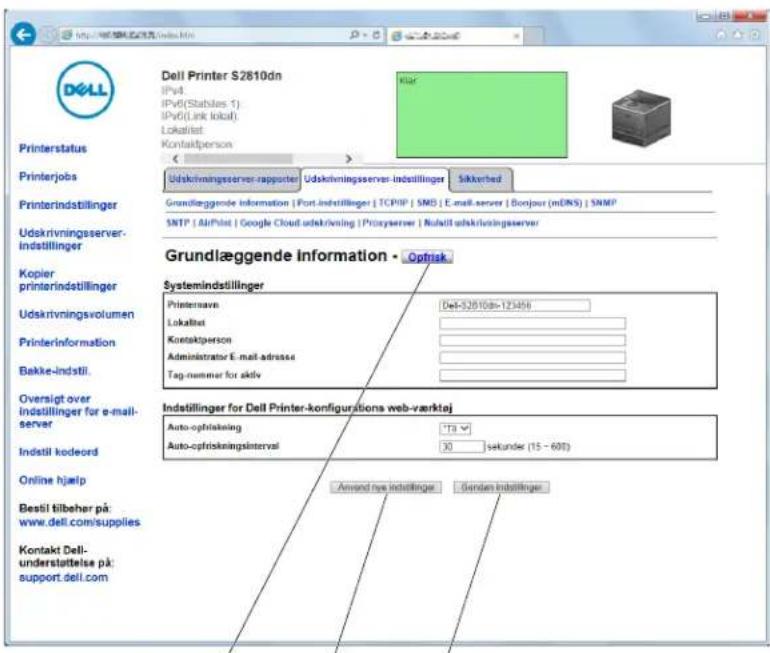Viewport: 770px width, 653px height.
Task: Open Udskrivningsserver-indstillinger sidebar link
Action: tap(72, 239)
